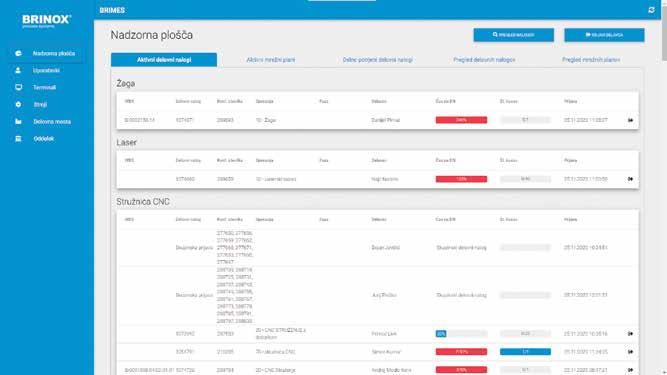
Task: Click the Uporabniki user icon
Action: click(x=18, y=71)
